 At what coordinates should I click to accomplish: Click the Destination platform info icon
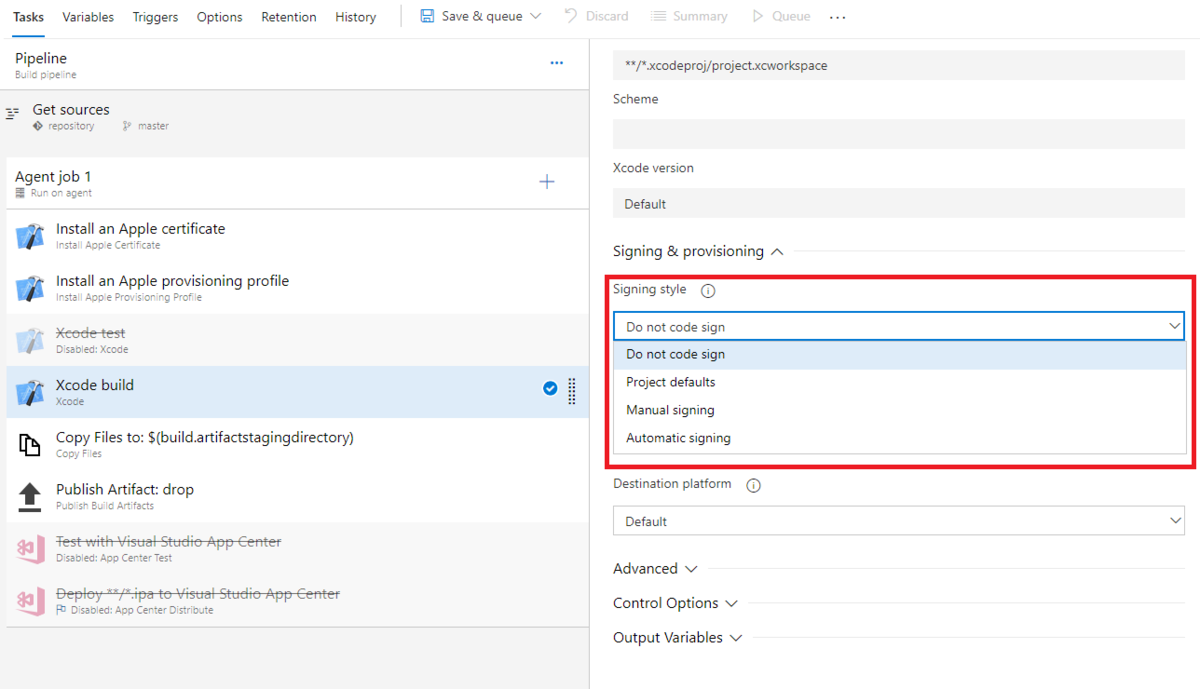754,485
